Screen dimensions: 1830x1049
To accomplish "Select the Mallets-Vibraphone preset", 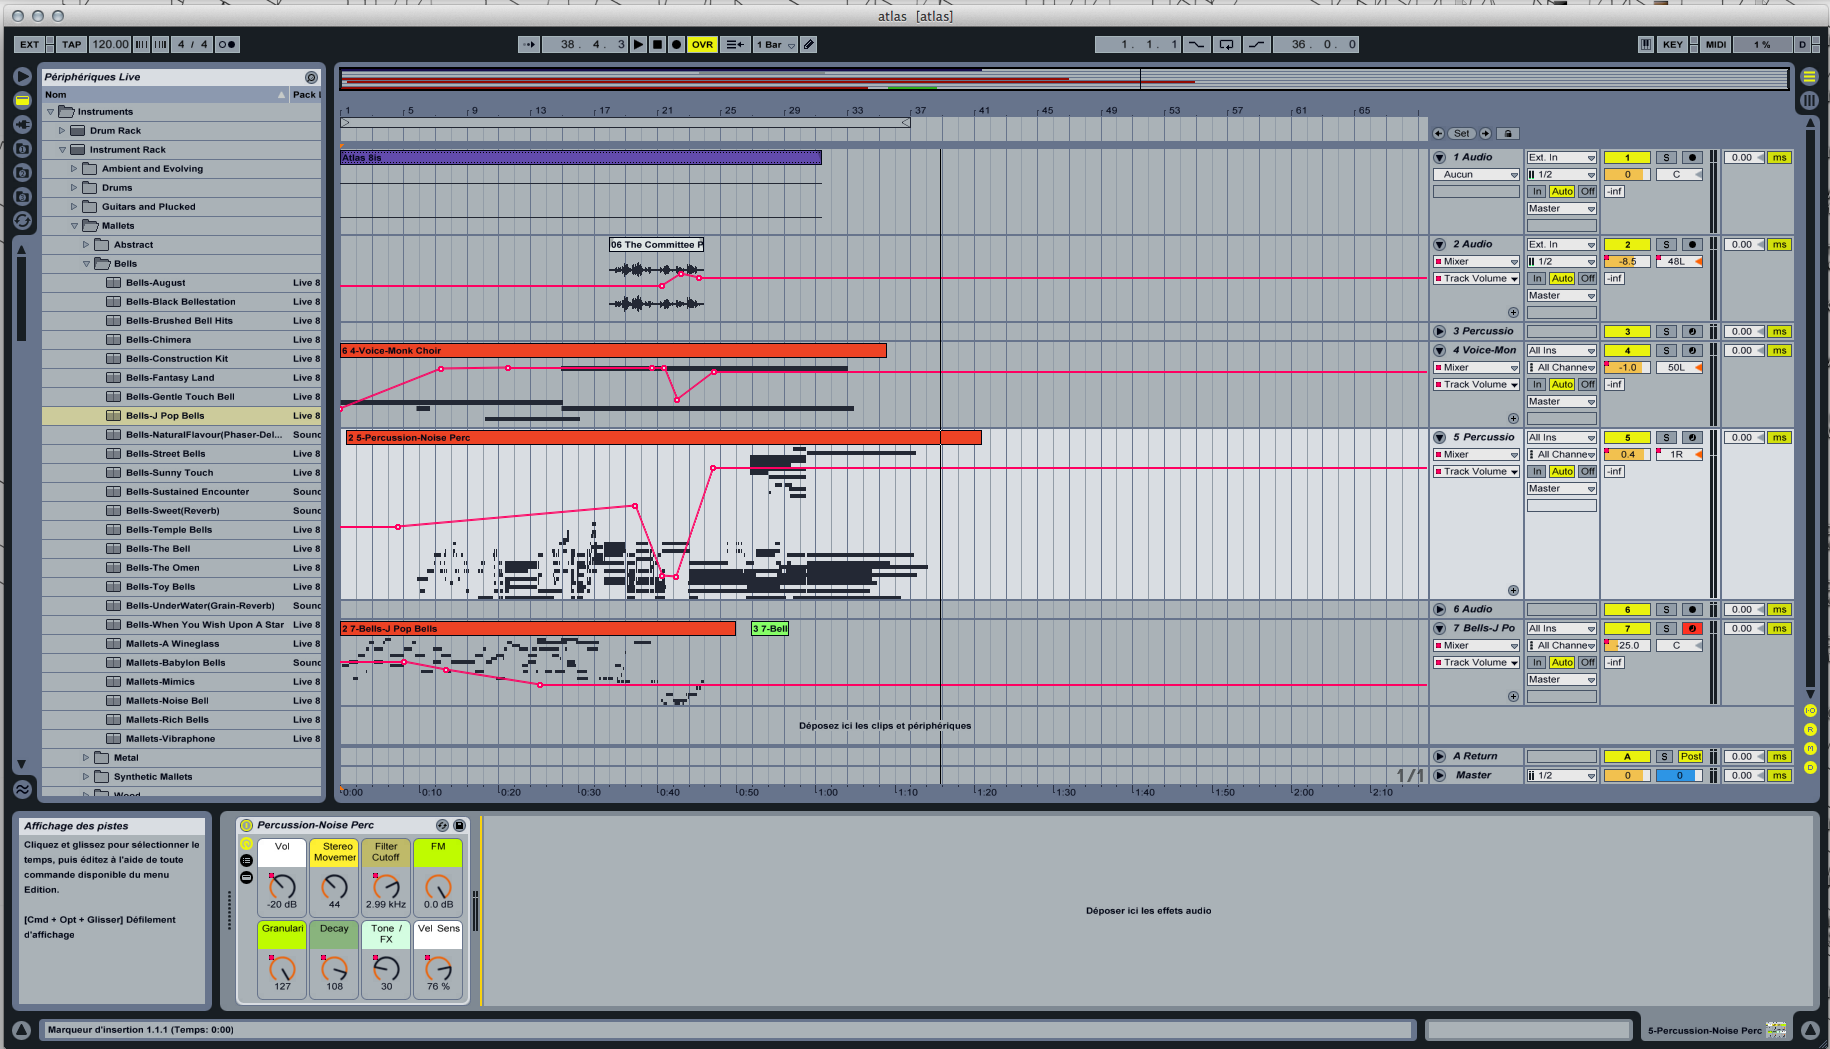I will coord(170,739).
